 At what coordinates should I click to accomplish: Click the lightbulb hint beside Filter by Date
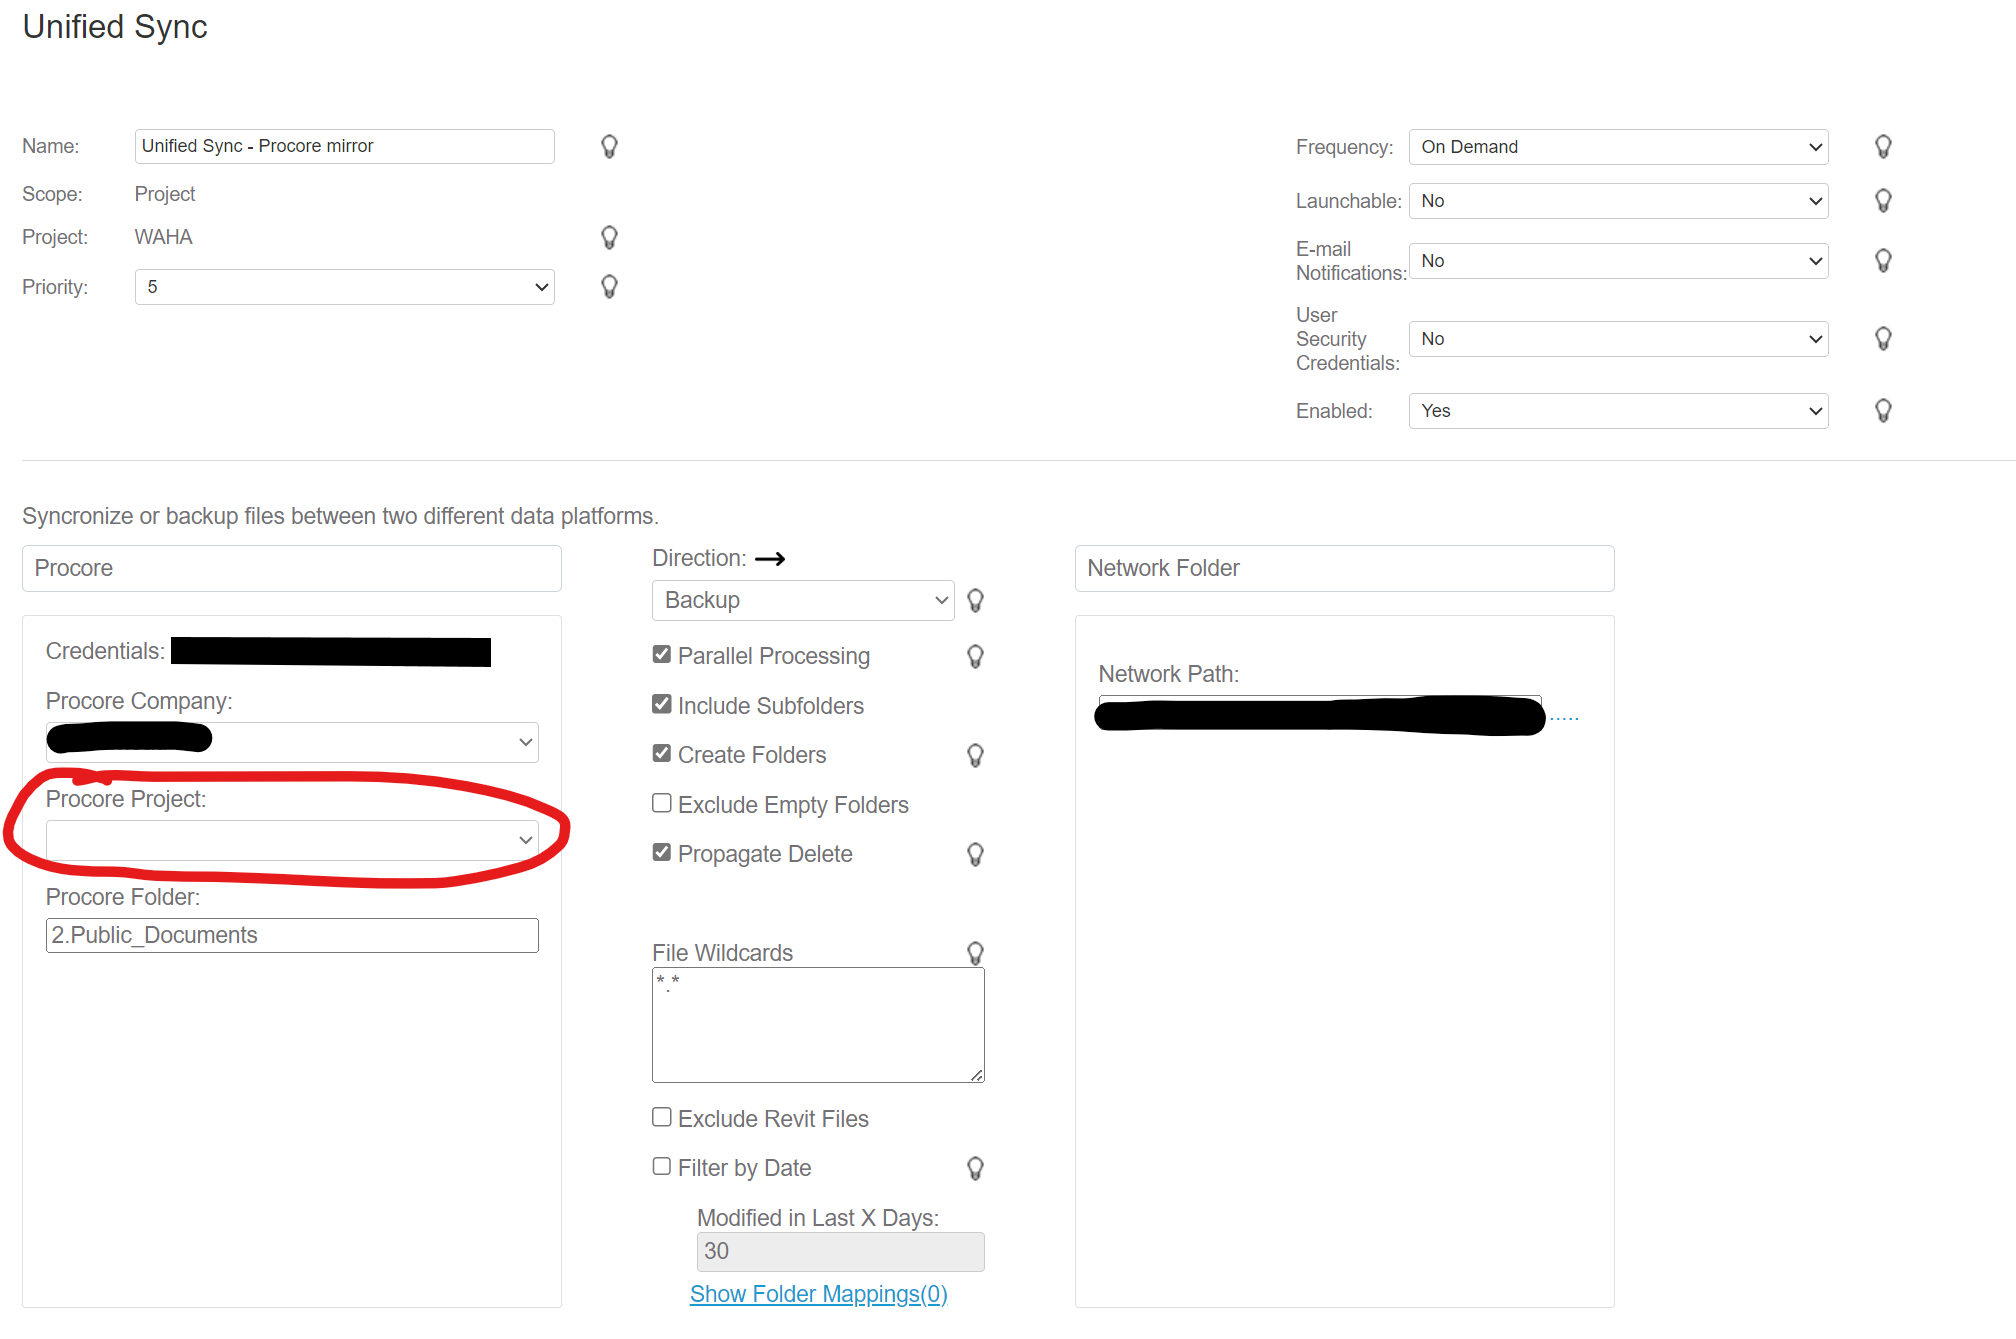click(975, 1168)
